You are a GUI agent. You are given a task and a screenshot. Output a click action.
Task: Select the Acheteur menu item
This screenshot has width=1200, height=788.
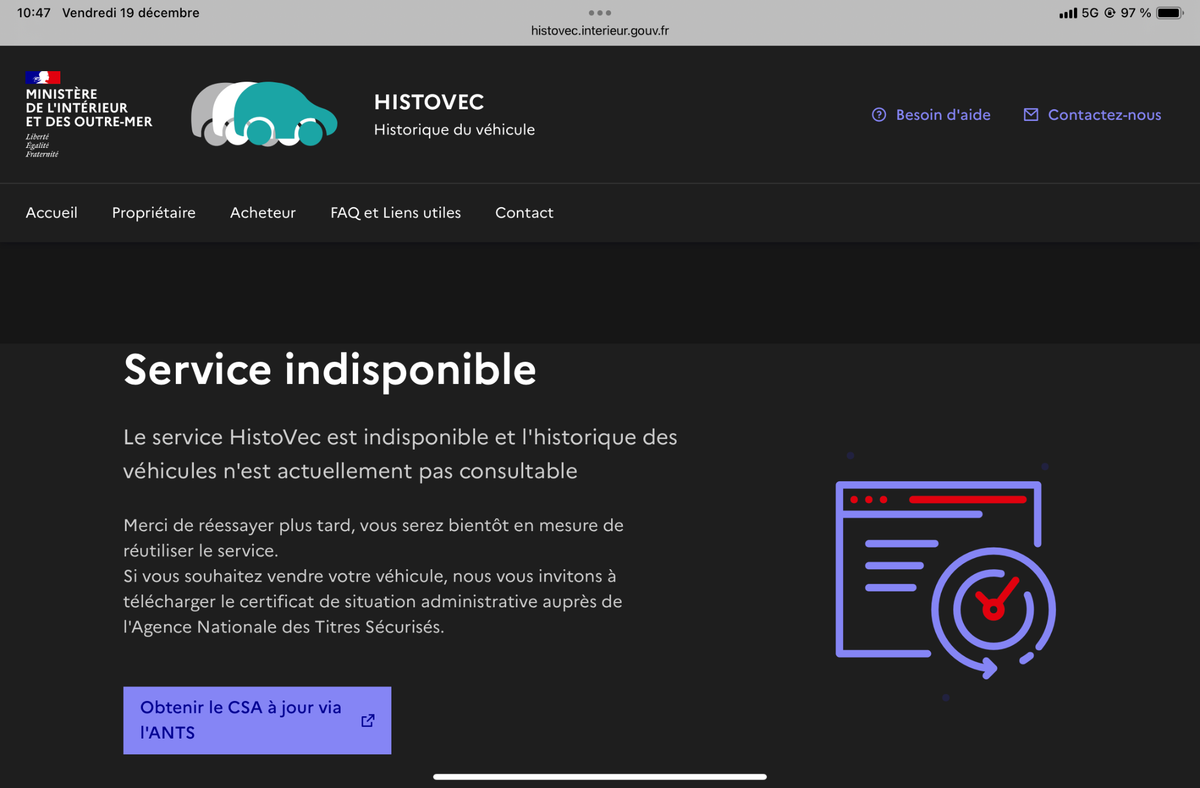coord(263,212)
